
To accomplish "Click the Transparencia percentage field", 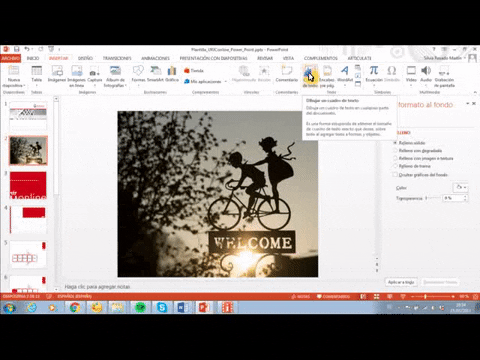I will [452, 198].
